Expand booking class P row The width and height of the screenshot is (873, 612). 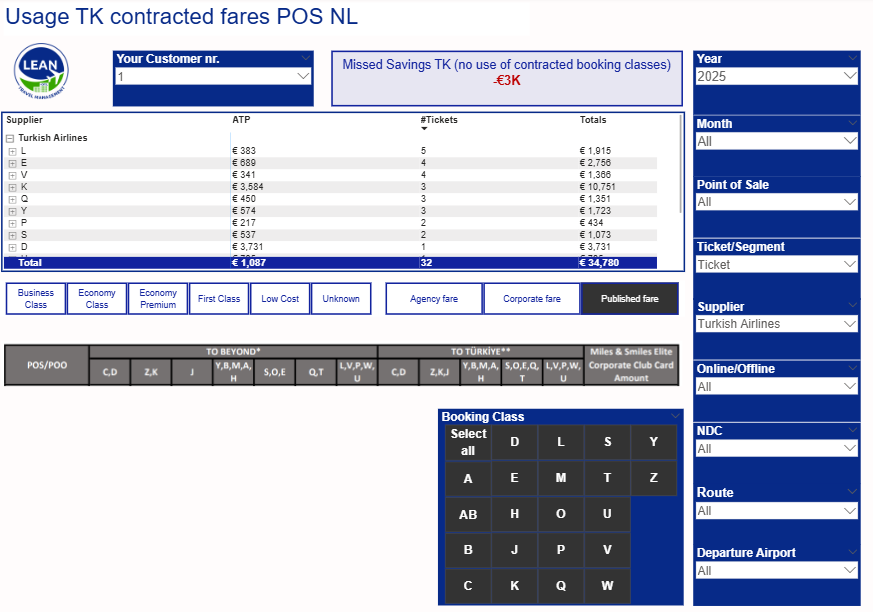(x=12, y=223)
